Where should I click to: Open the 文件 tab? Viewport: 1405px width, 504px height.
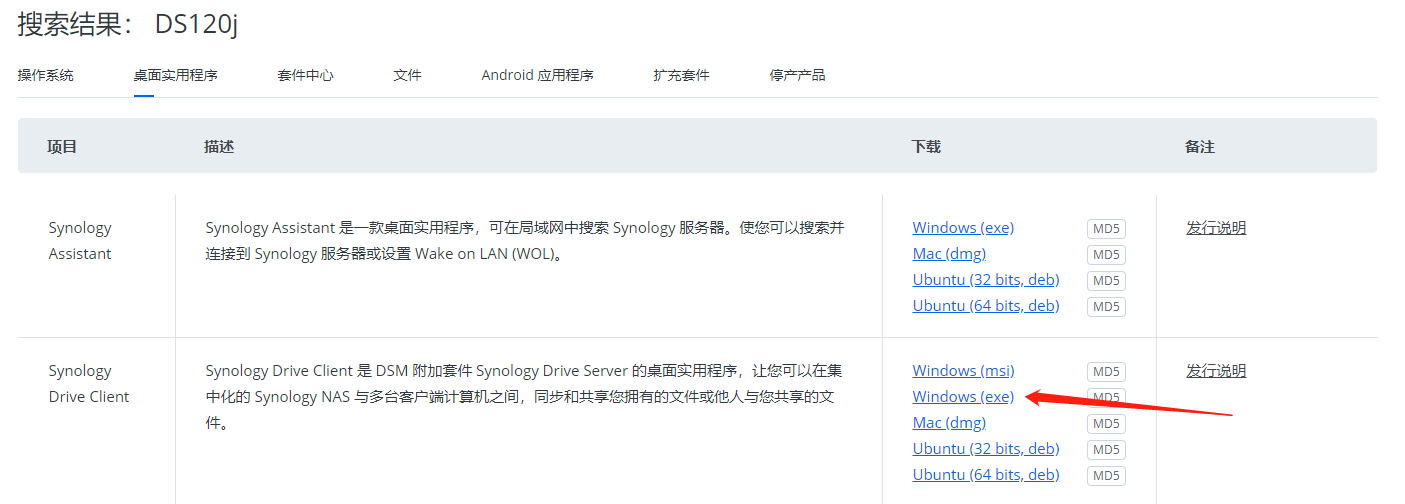click(408, 75)
